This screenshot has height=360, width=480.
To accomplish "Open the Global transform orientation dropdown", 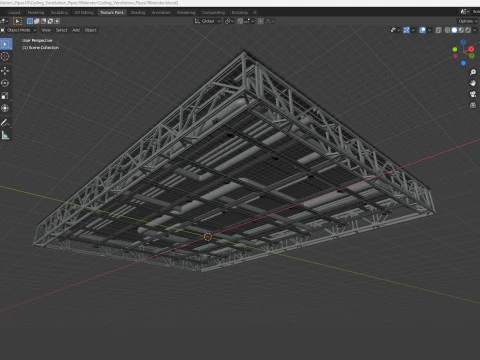I will coord(208,21).
